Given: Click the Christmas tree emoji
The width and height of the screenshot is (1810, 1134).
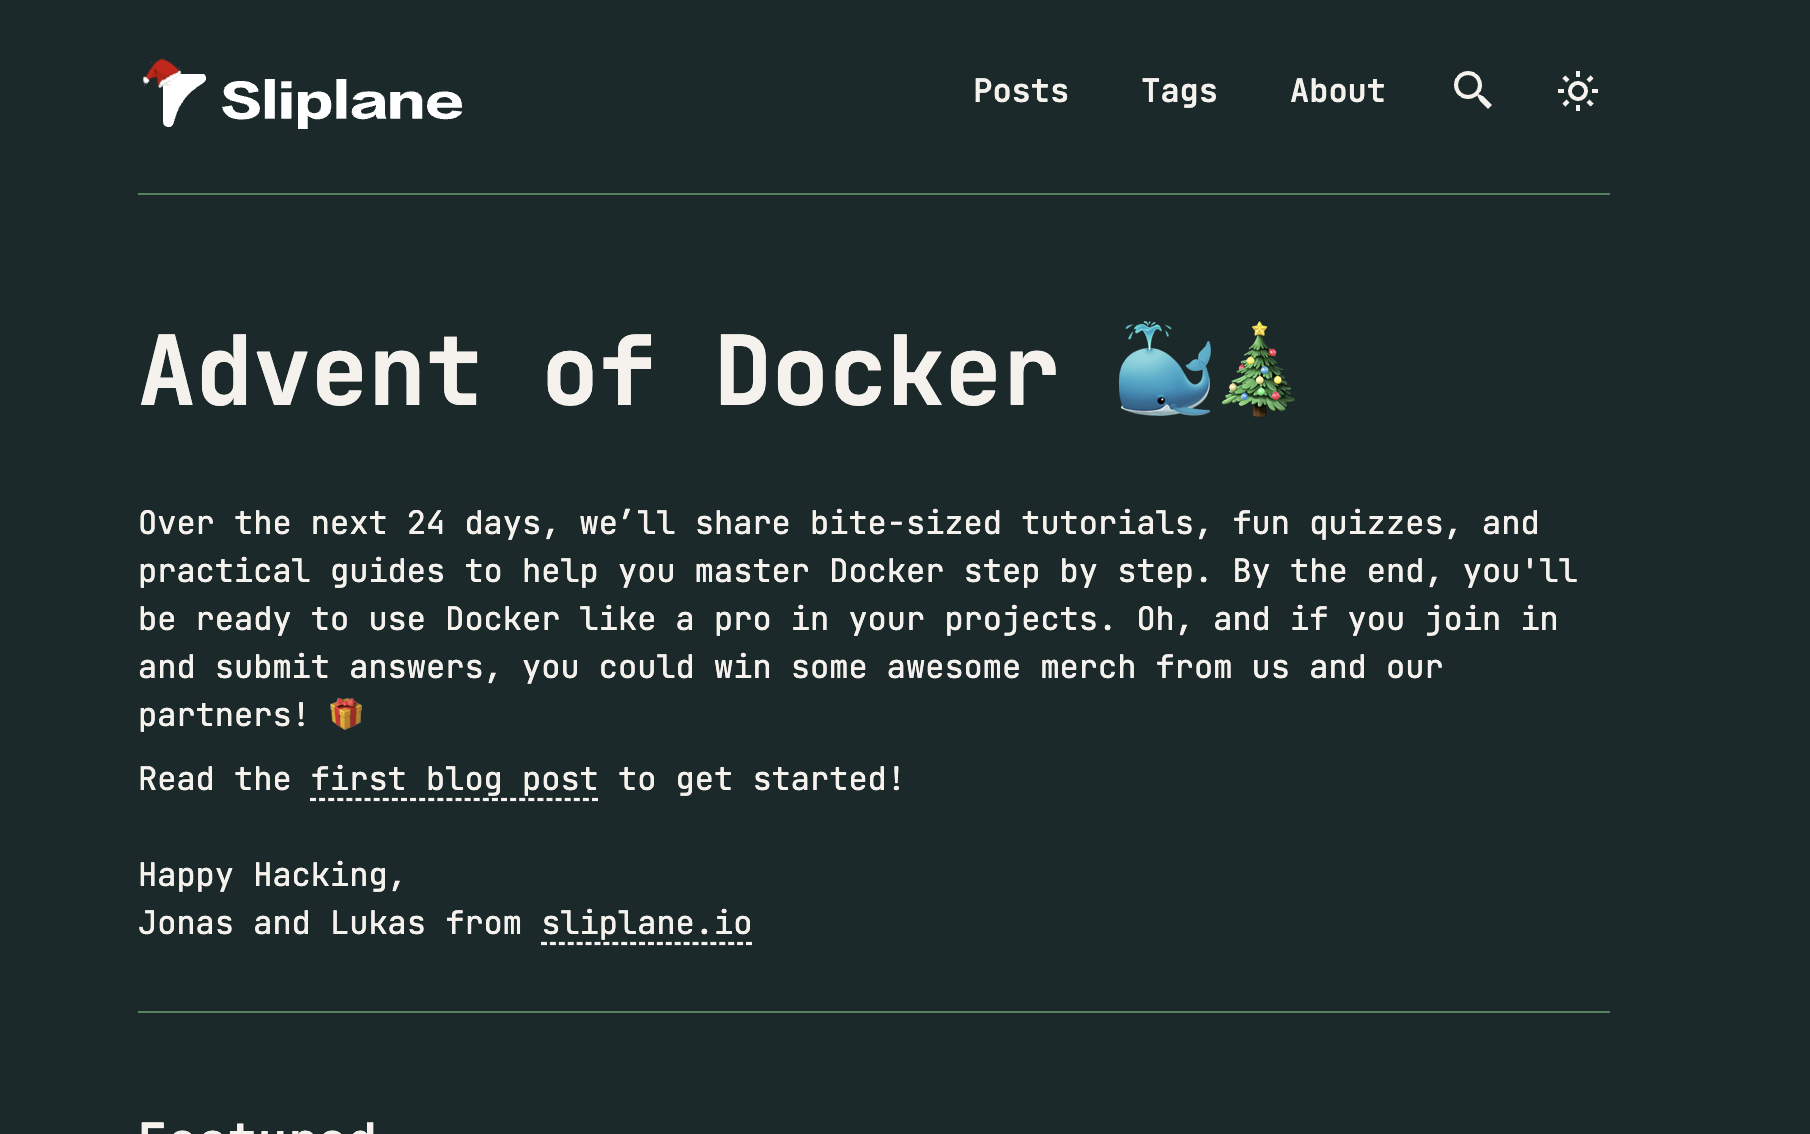Looking at the screenshot, I should pyautogui.click(x=1257, y=375).
